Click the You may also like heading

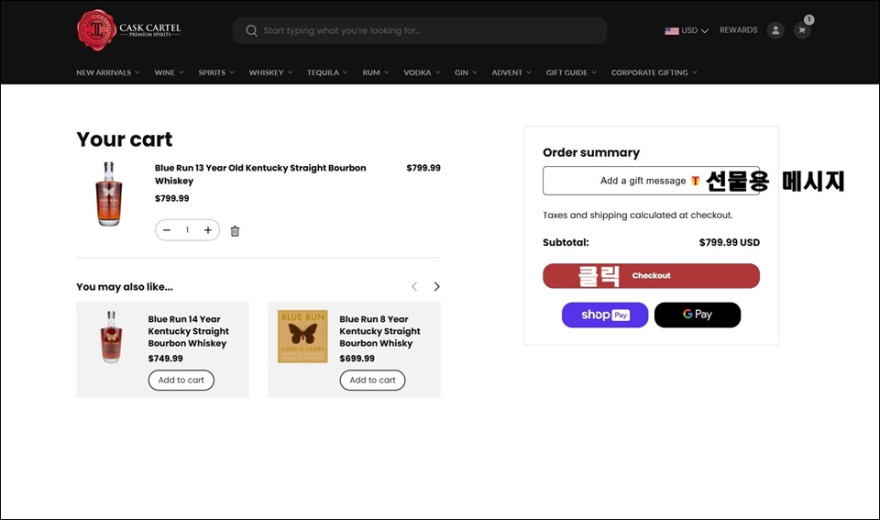tap(125, 287)
